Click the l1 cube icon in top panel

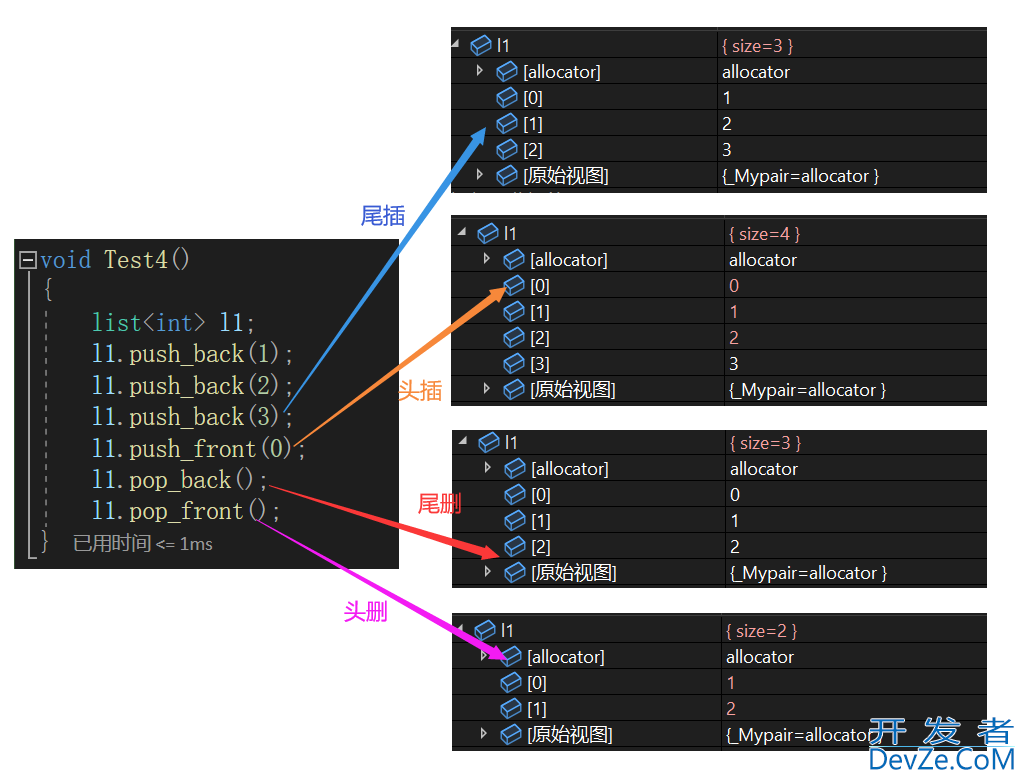(481, 45)
